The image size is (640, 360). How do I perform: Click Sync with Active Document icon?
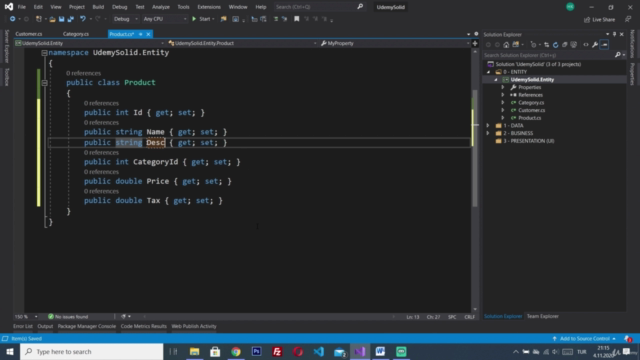coord(547,45)
